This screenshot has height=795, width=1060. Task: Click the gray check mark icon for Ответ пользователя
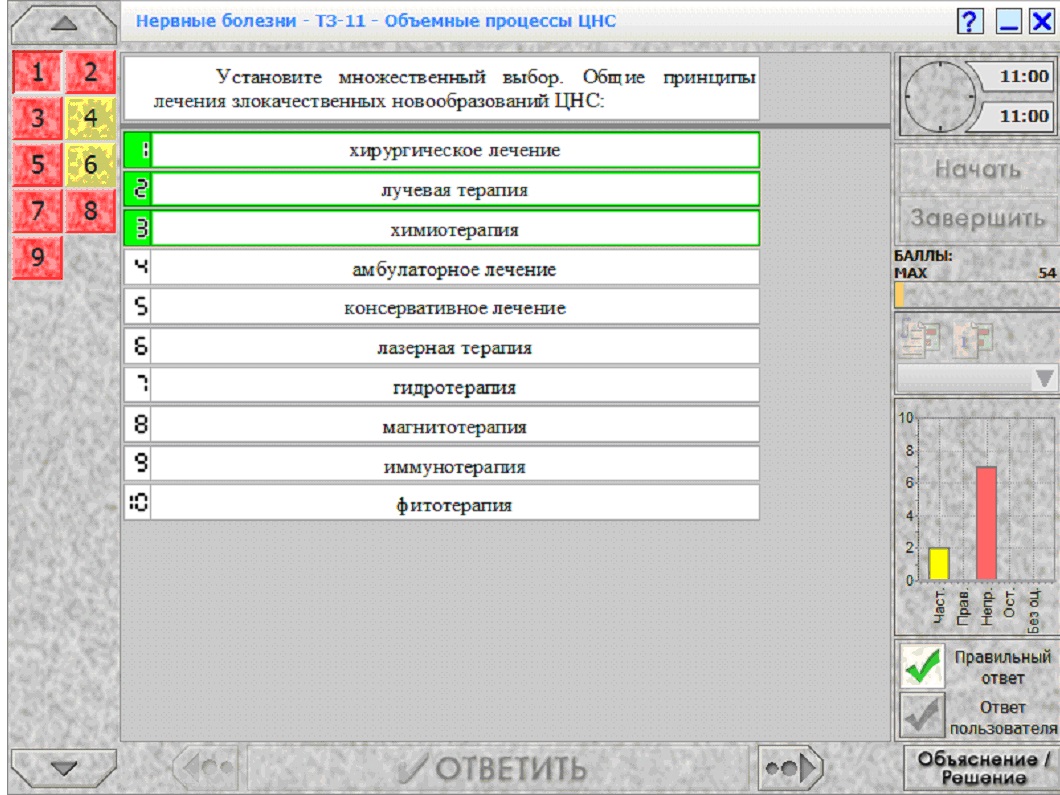coord(922,715)
